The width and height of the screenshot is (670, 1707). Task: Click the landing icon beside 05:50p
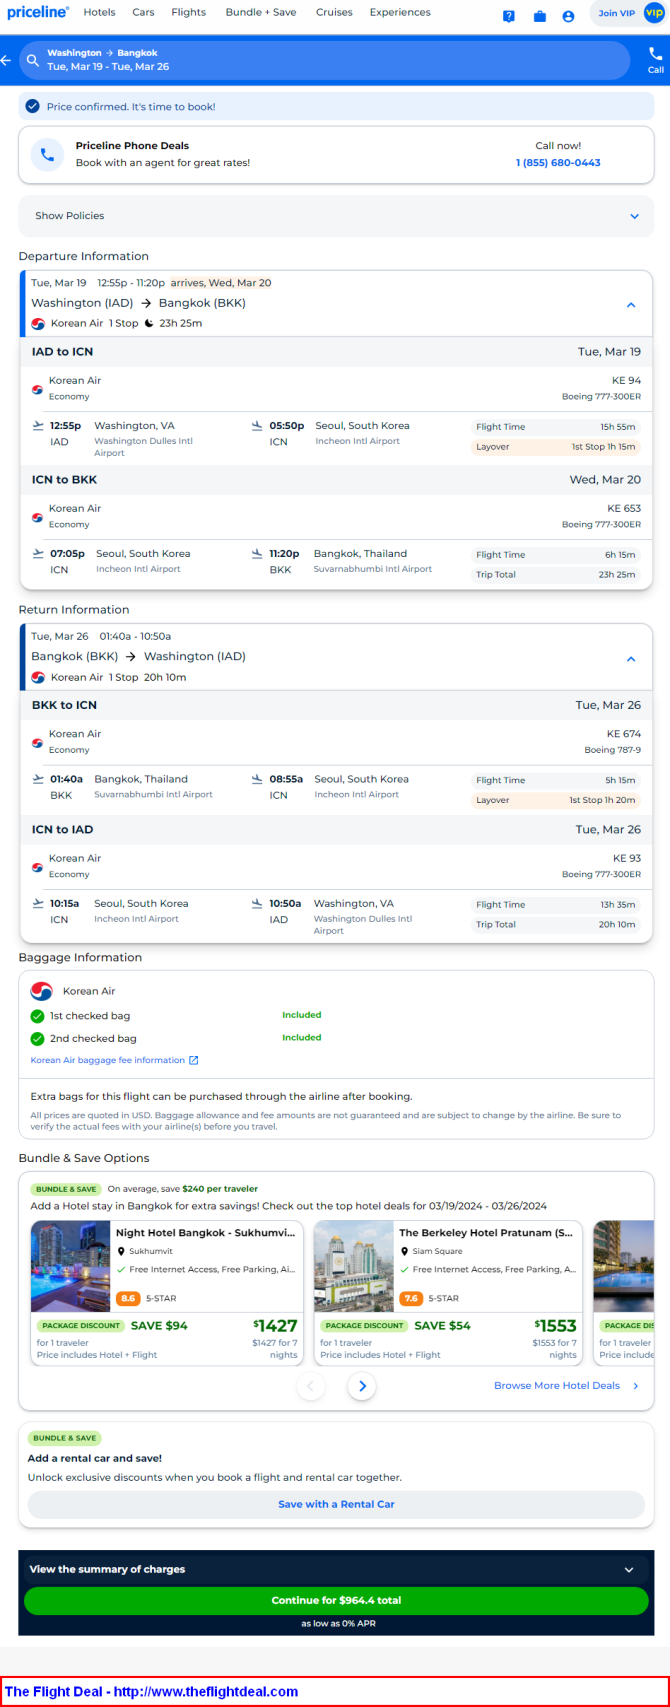pos(257,425)
